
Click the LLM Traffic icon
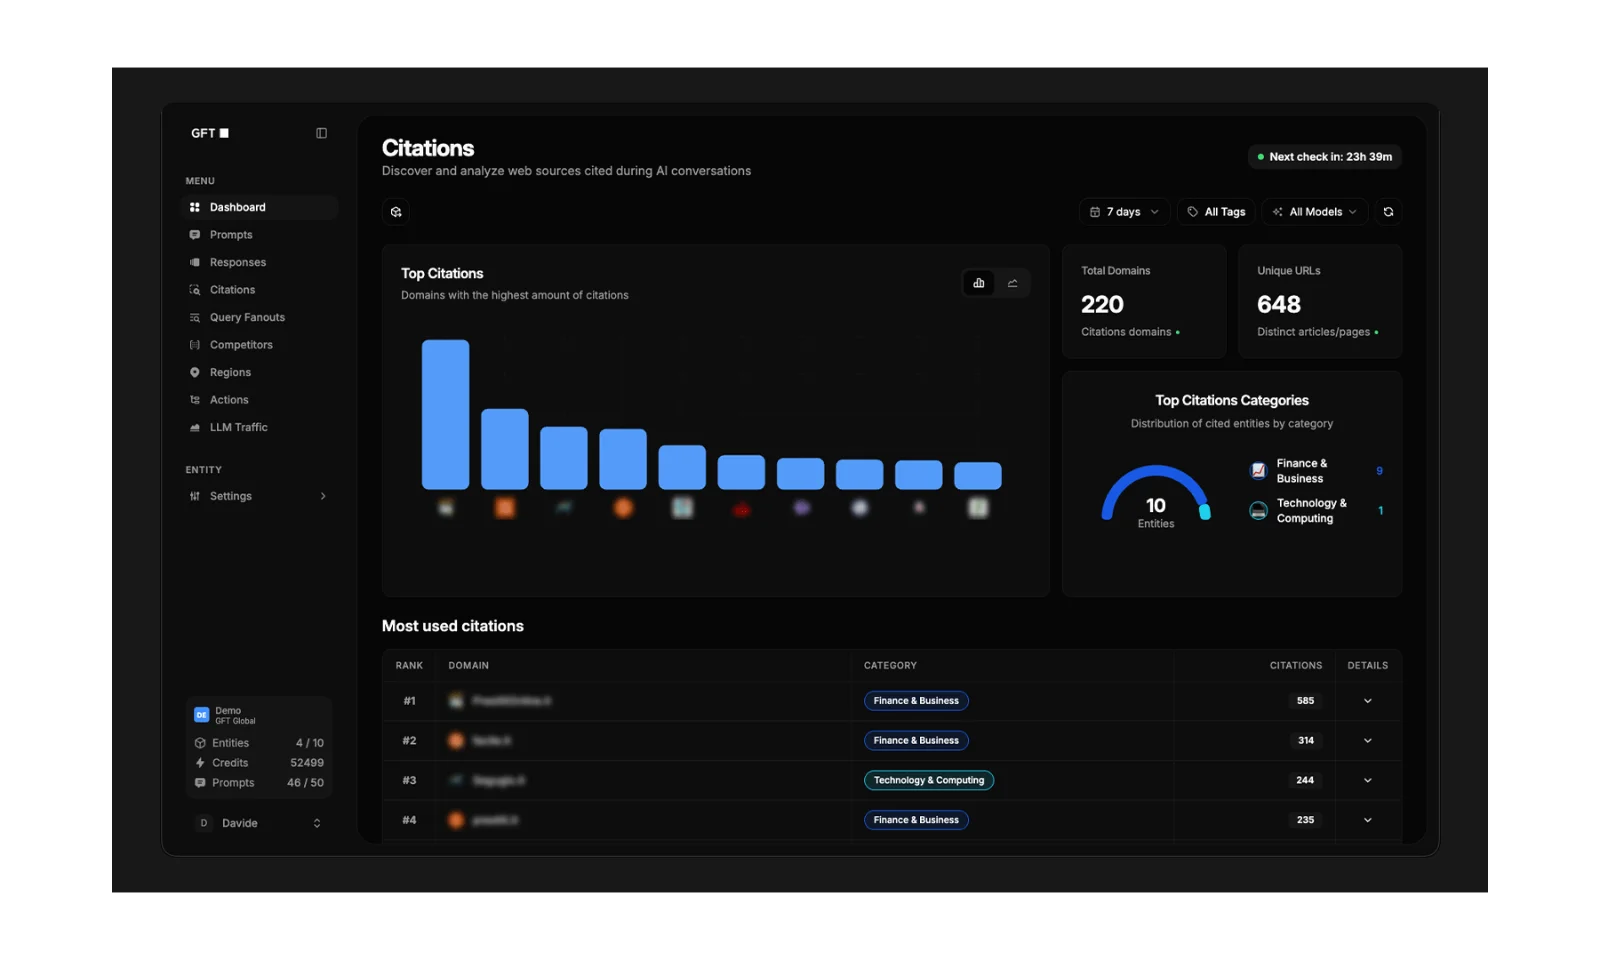coord(195,427)
